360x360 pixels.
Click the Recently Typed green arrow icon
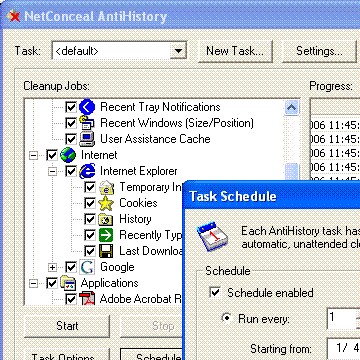pos(106,235)
